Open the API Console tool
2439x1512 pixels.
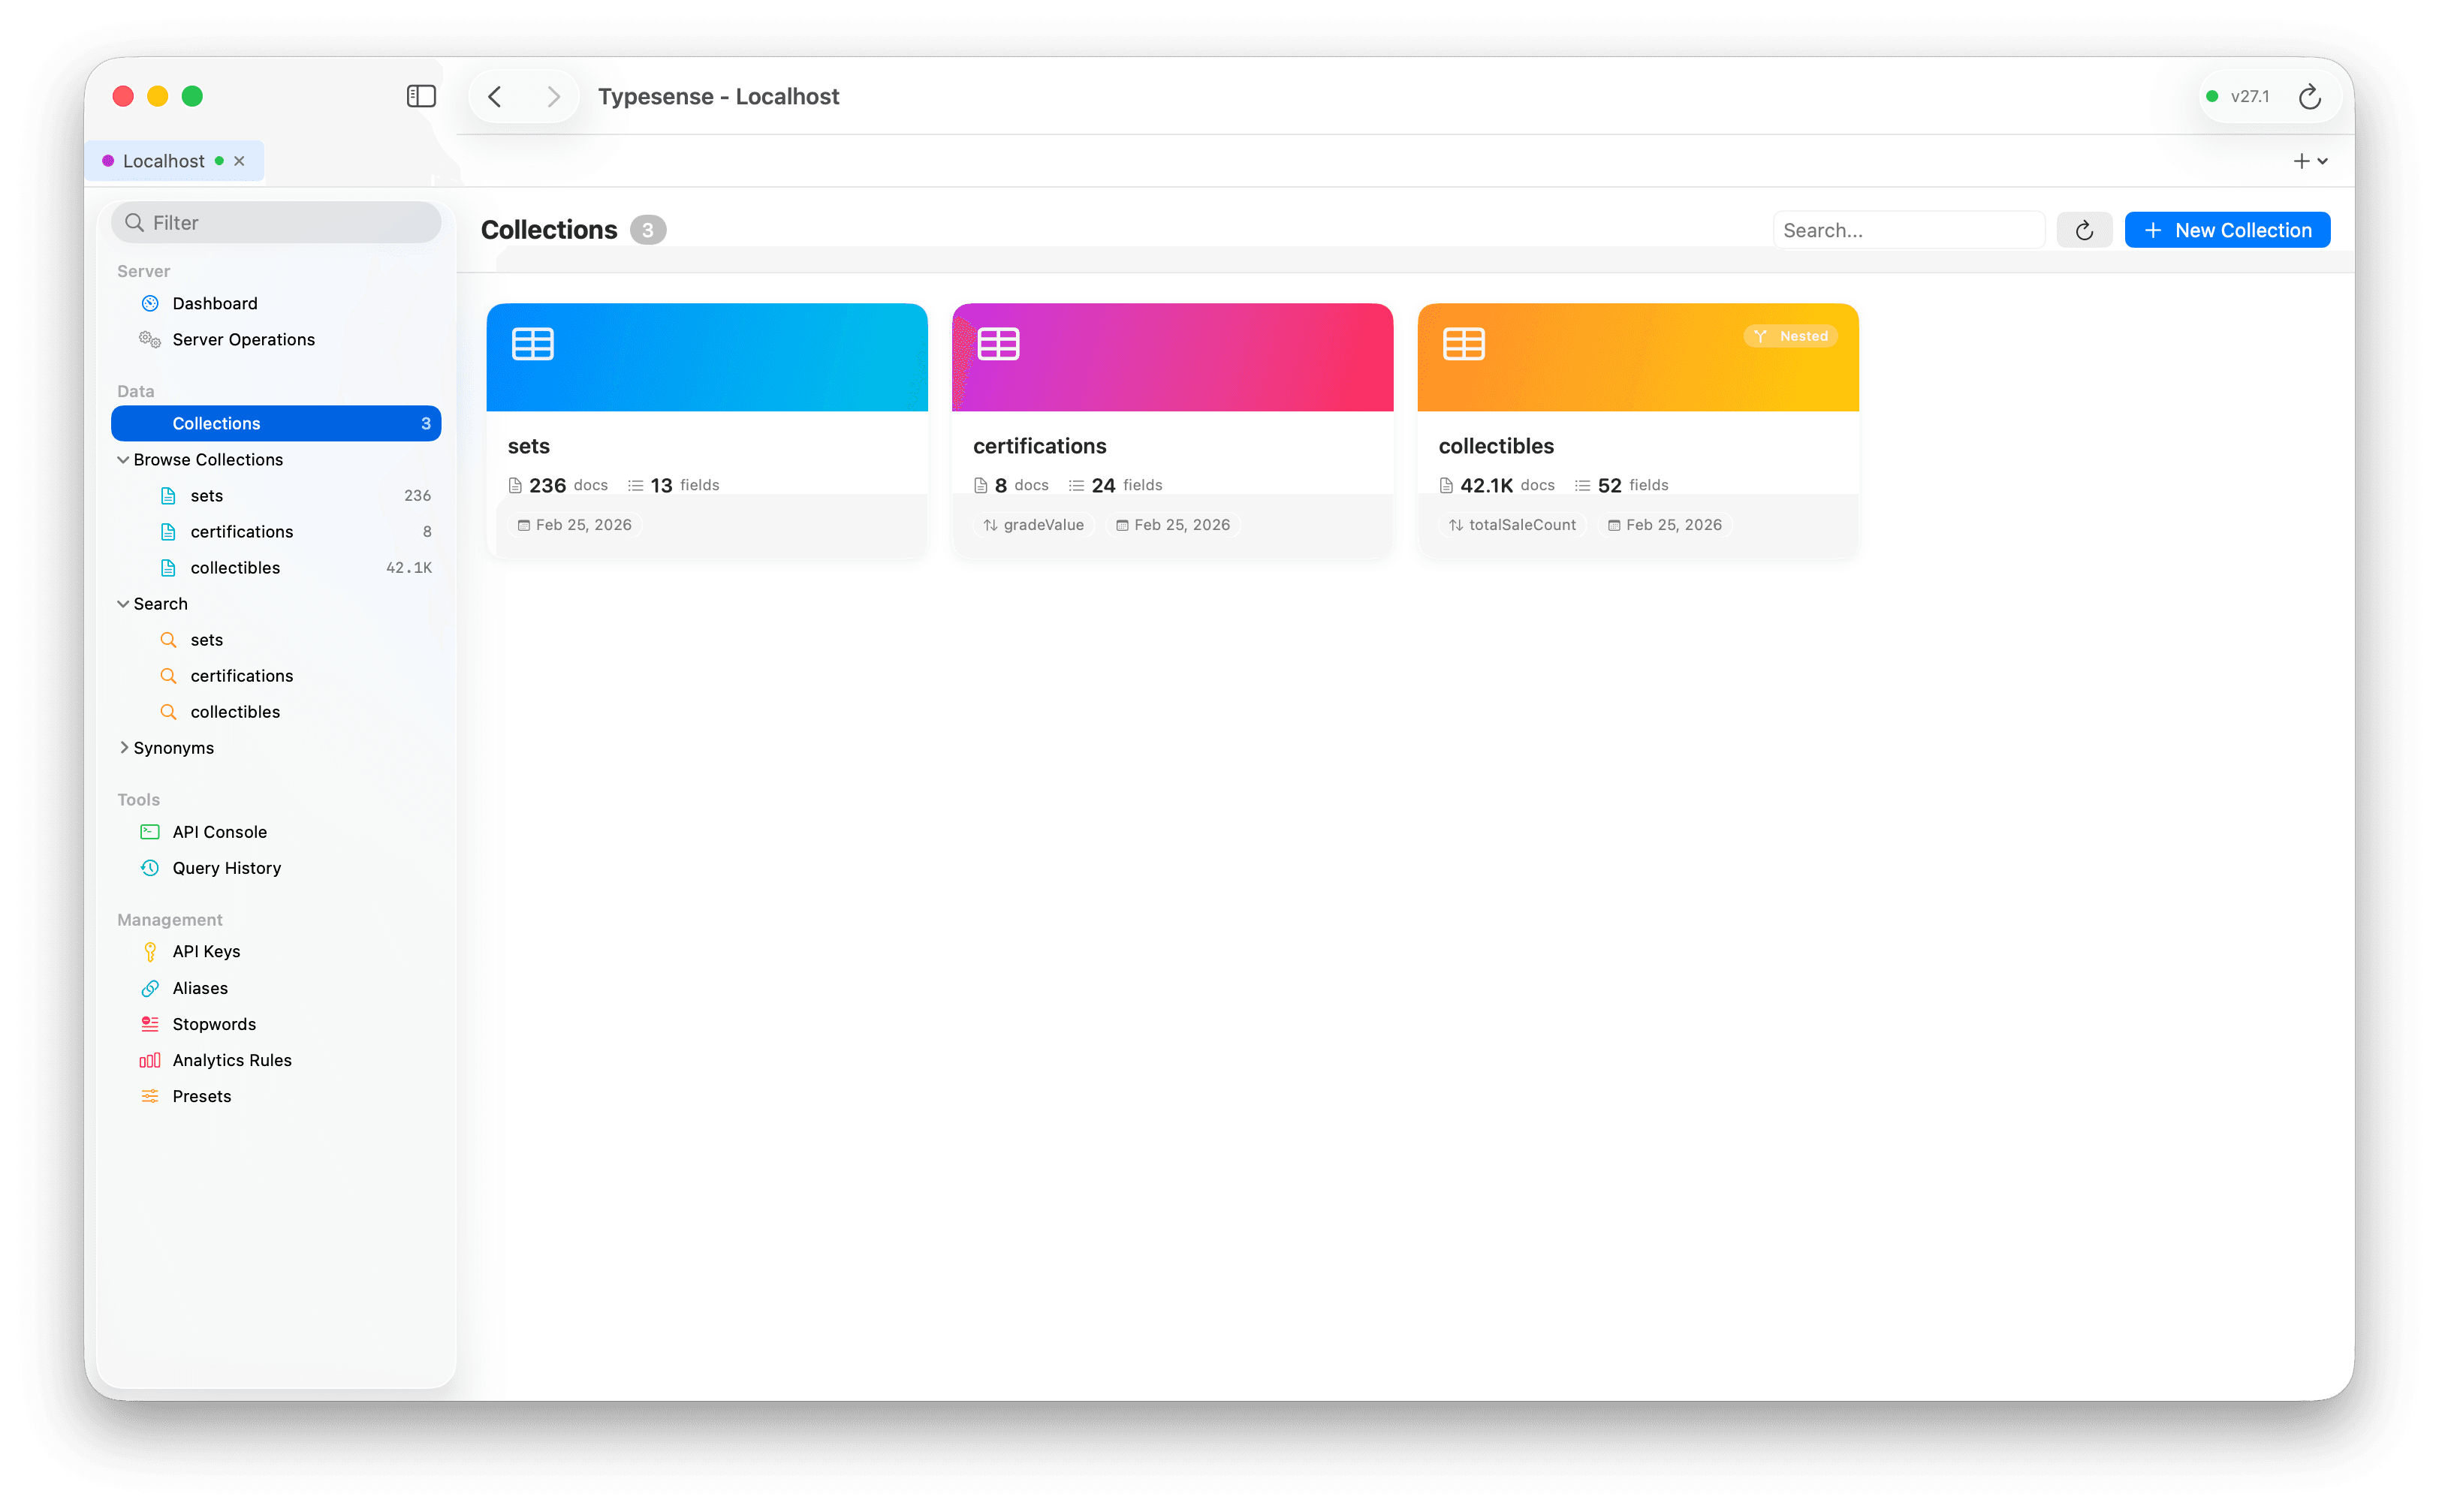(219, 832)
